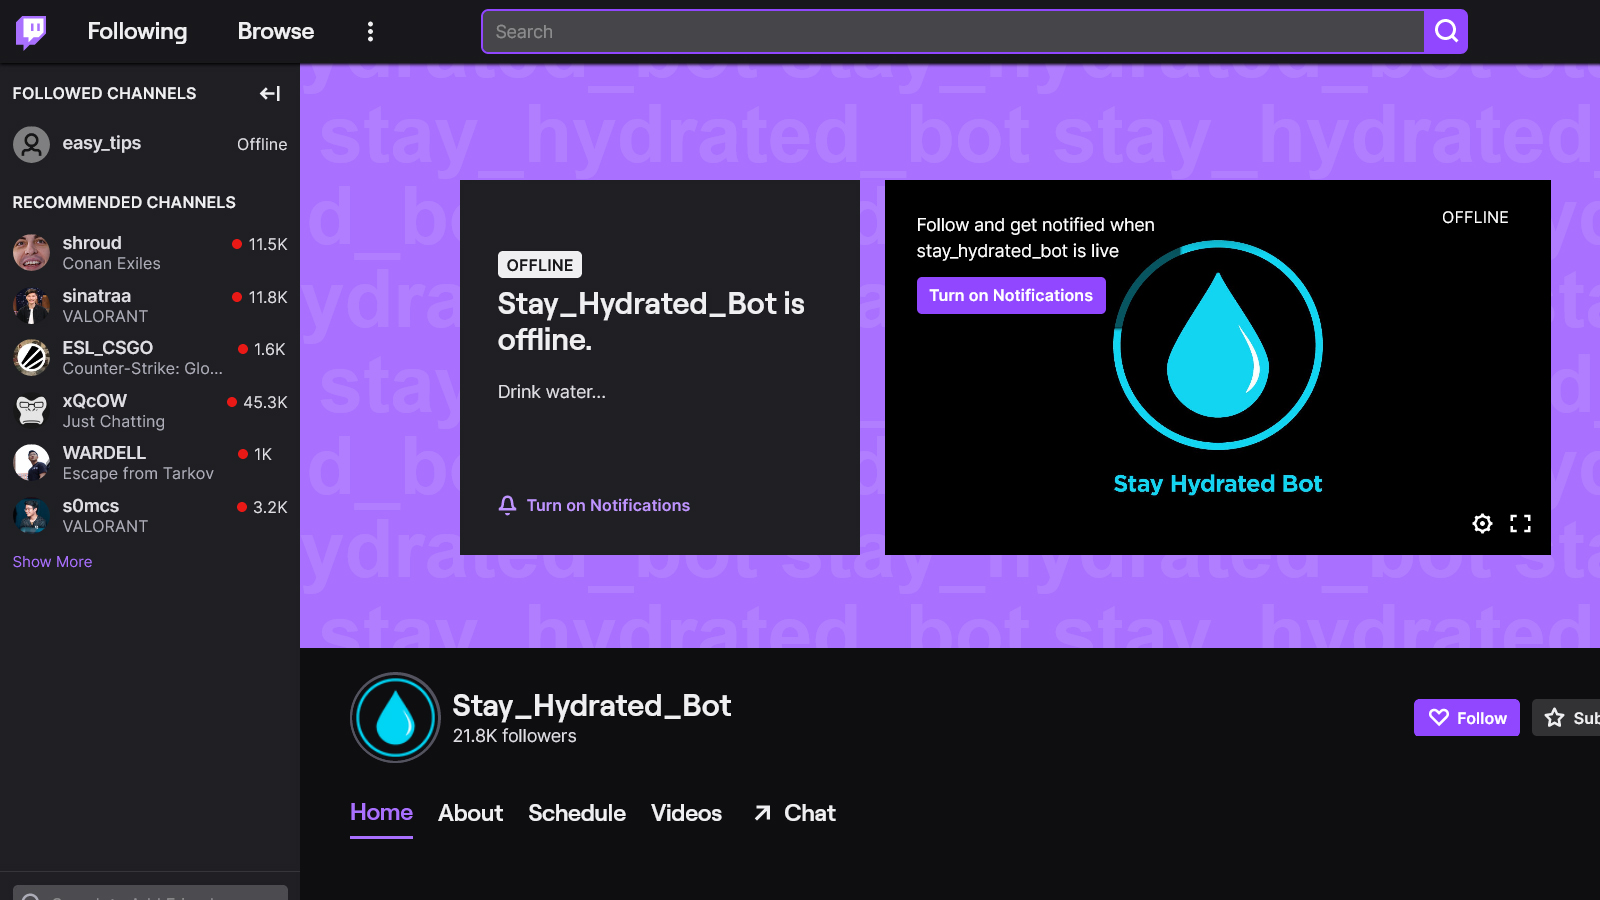Open the three-dot more options menu
Screen dimensions: 1600x900
[x=370, y=32]
